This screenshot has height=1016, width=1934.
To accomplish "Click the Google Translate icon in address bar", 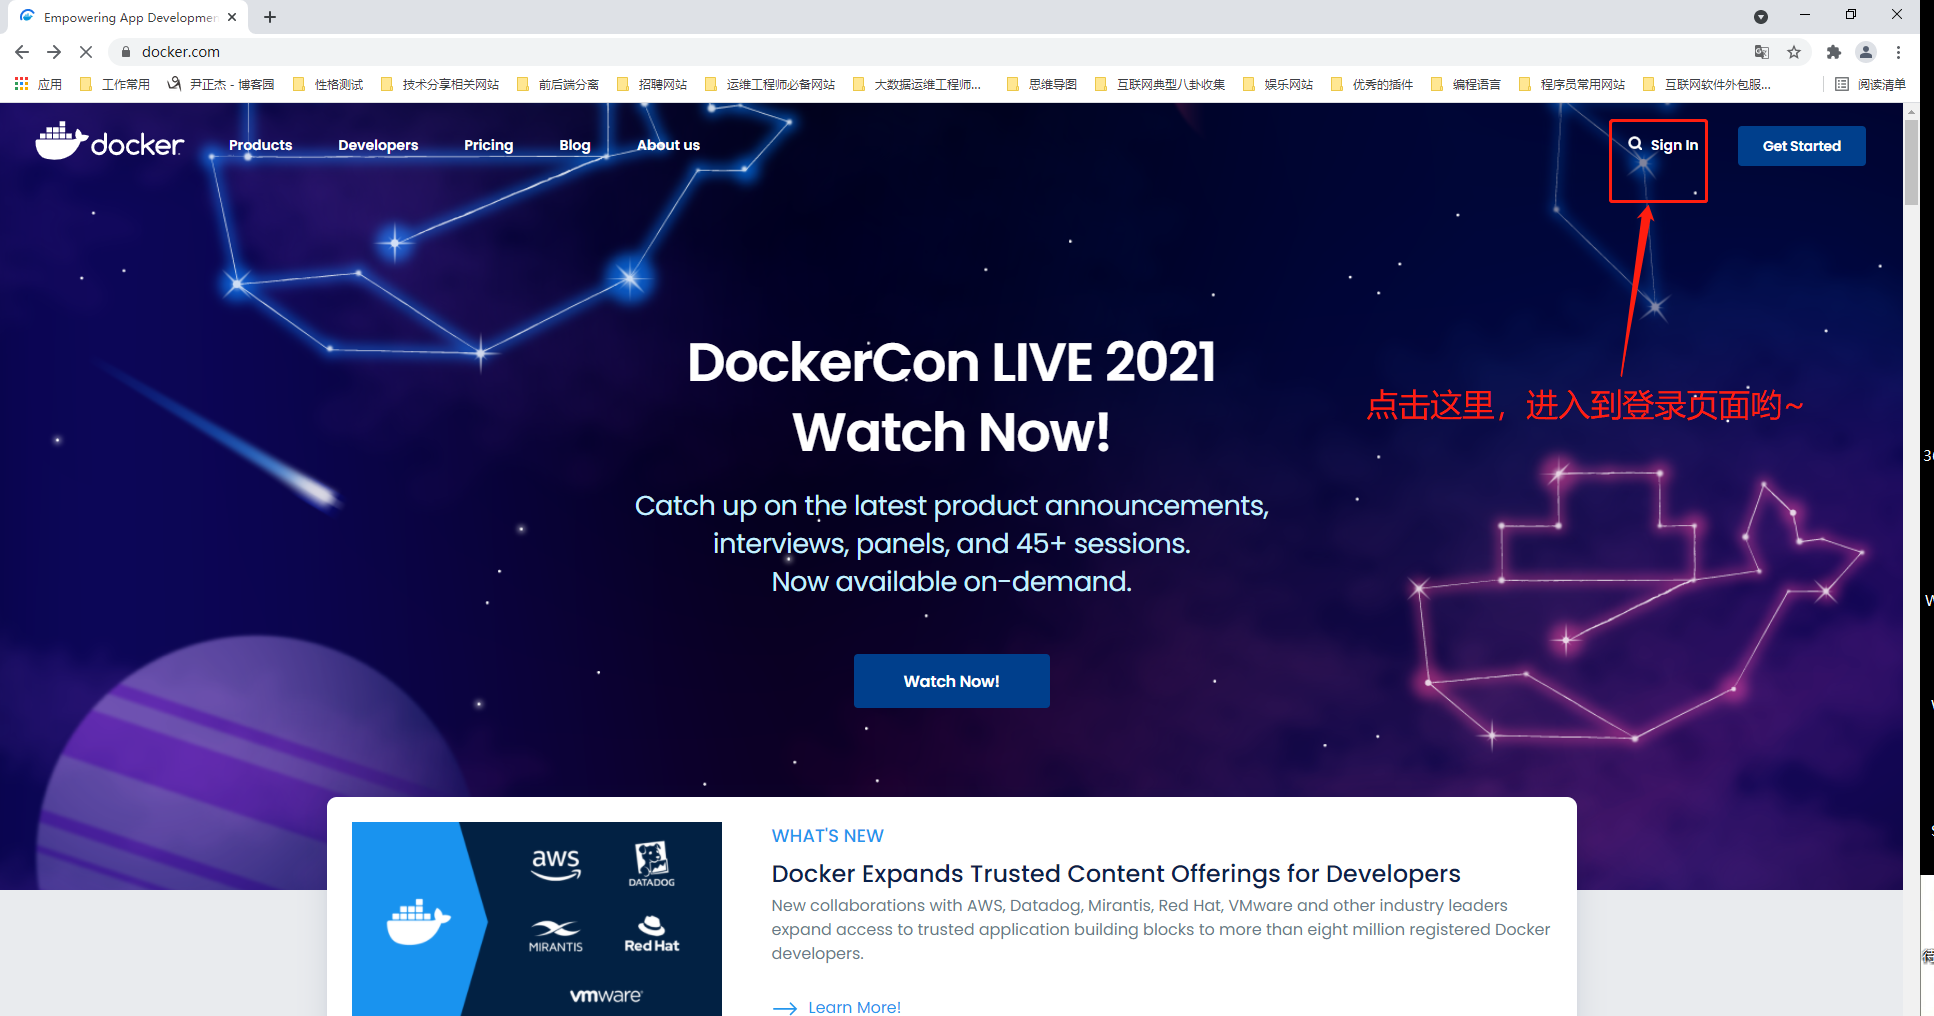I will (x=1762, y=52).
